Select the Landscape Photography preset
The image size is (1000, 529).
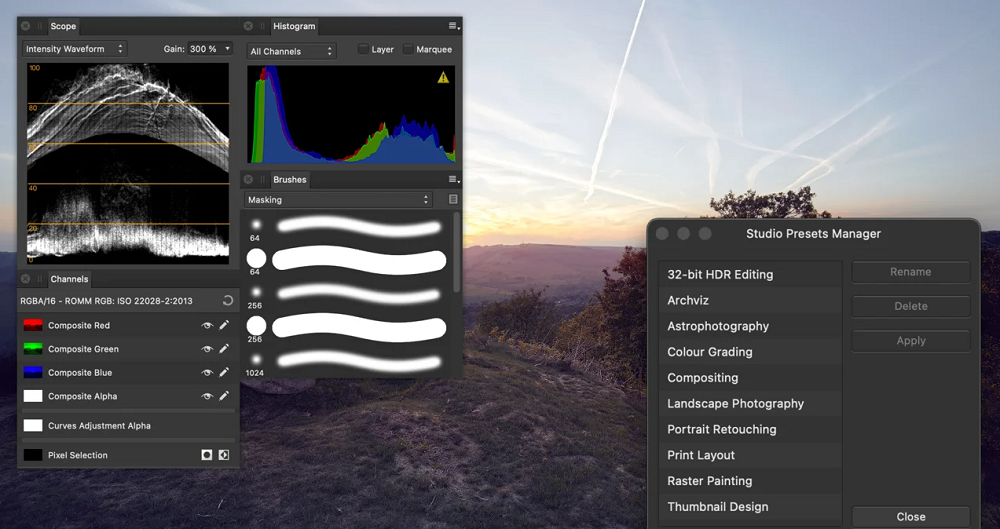click(750, 403)
